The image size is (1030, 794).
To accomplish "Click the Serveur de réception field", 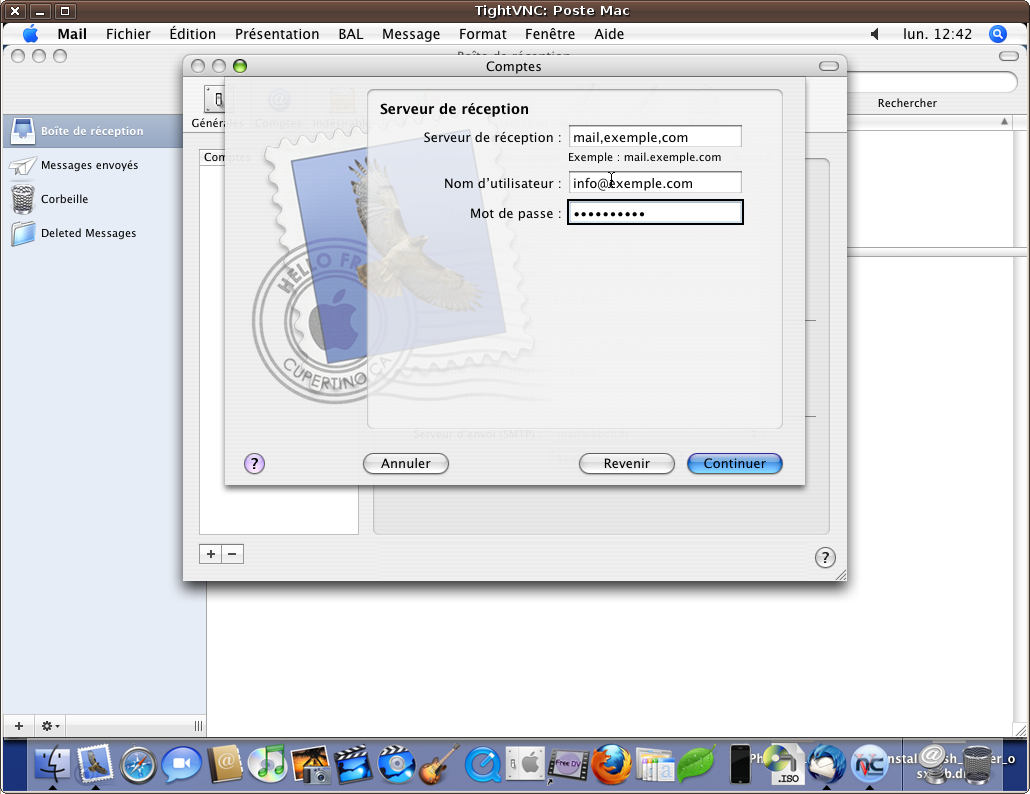I will (655, 137).
